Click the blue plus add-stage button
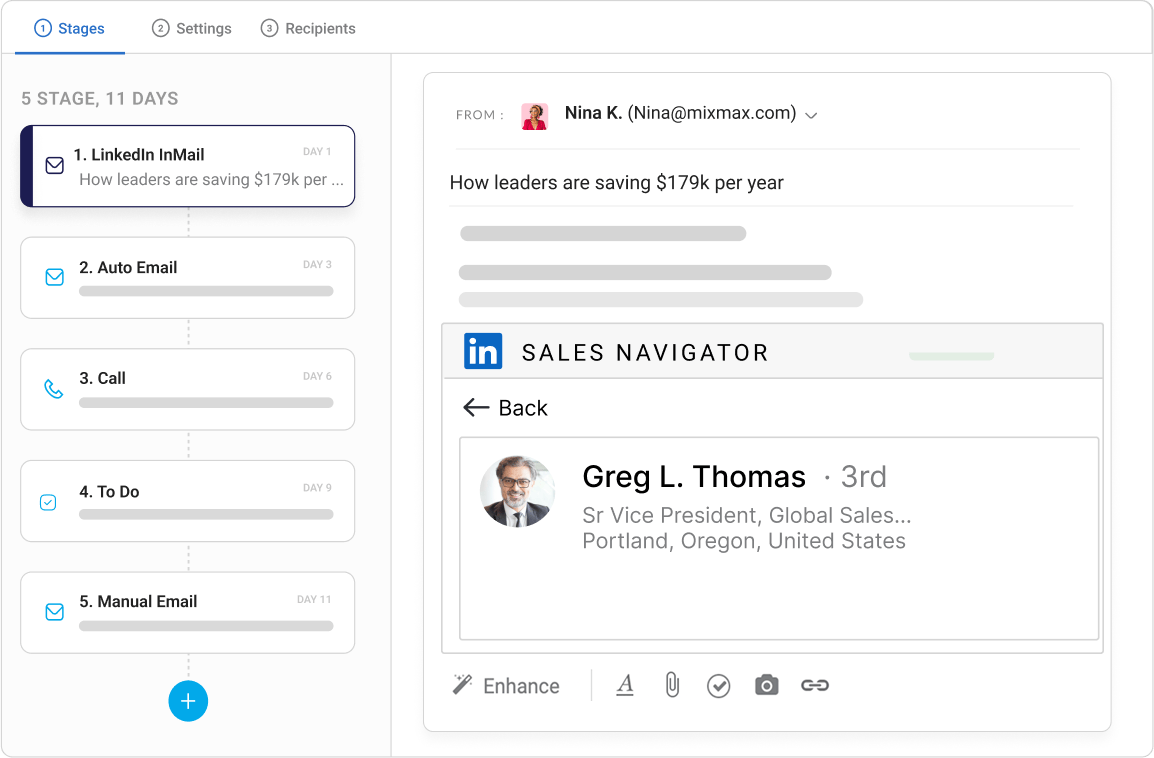The width and height of the screenshot is (1154, 758). (x=188, y=701)
